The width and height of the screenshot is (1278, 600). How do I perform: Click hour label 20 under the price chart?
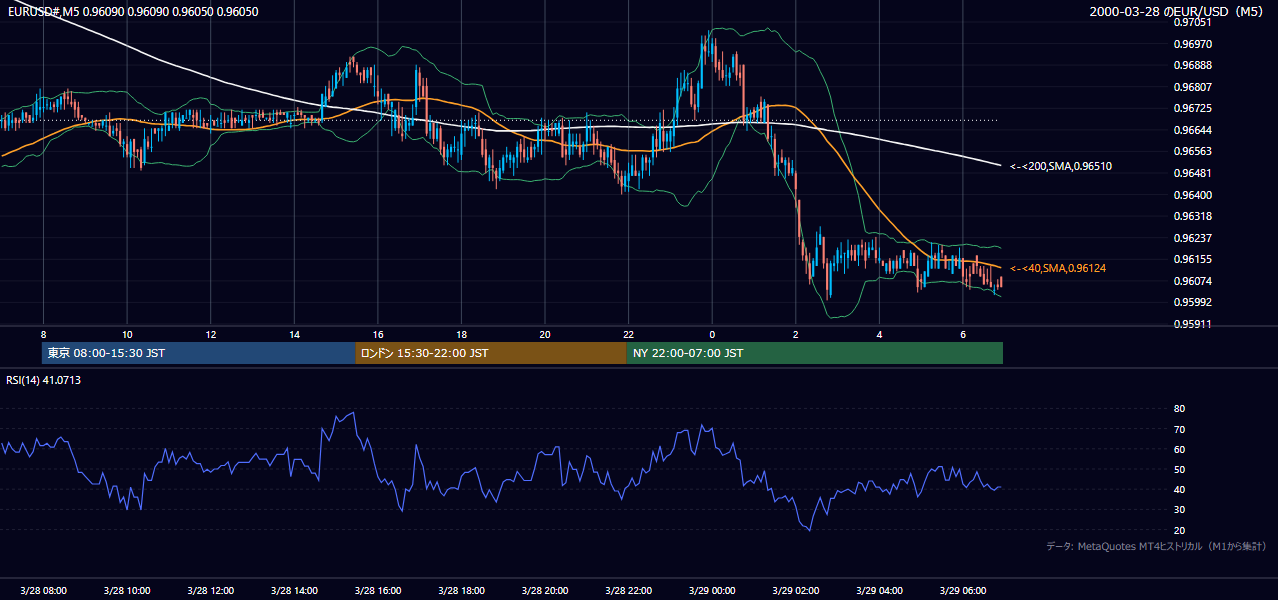(545, 334)
